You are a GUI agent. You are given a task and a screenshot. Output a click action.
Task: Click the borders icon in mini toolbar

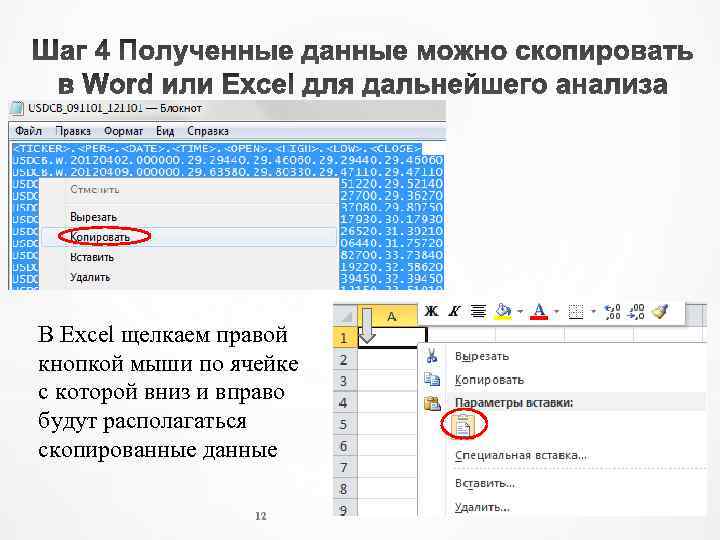(576, 312)
